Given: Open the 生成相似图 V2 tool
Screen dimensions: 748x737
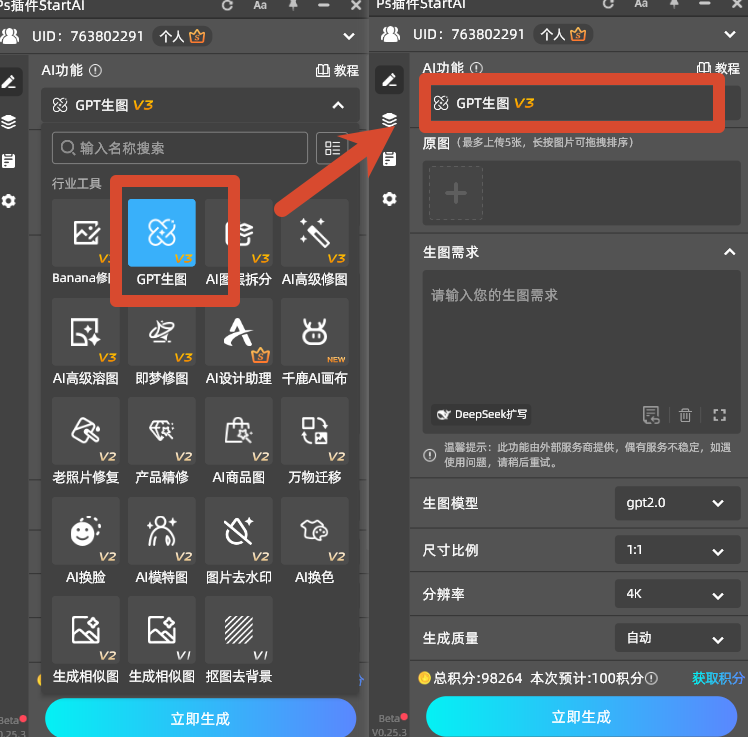Looking at the screenshot, I should (x=86, y=630).
